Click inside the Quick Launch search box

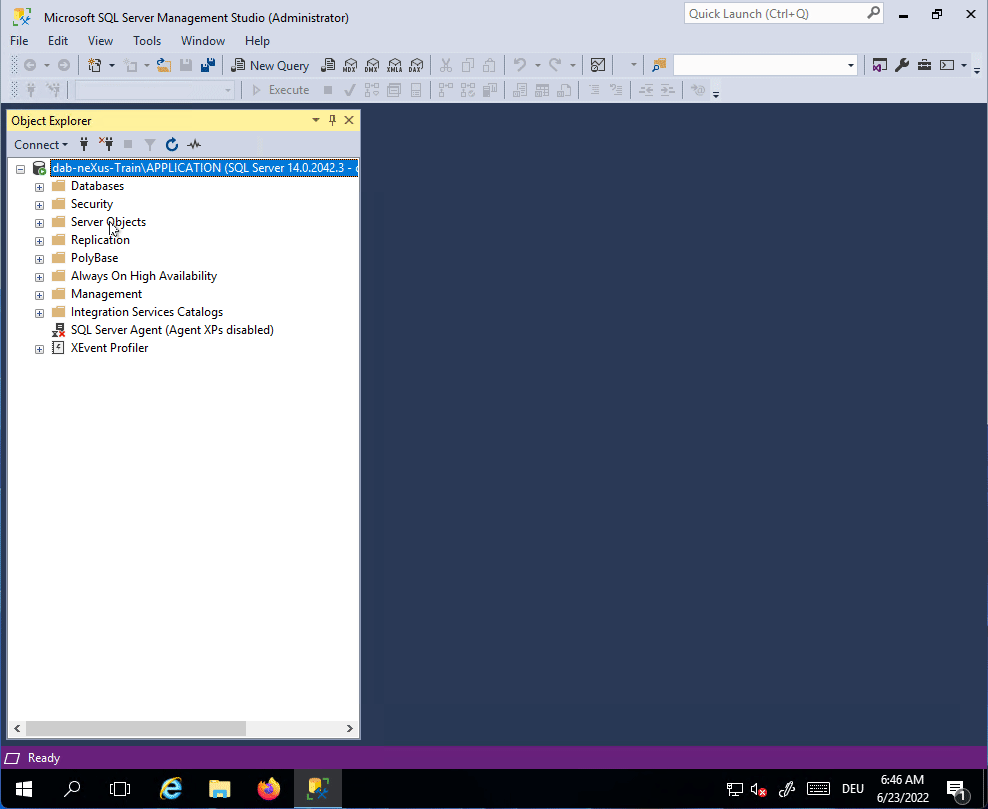(x=780, y=13)
